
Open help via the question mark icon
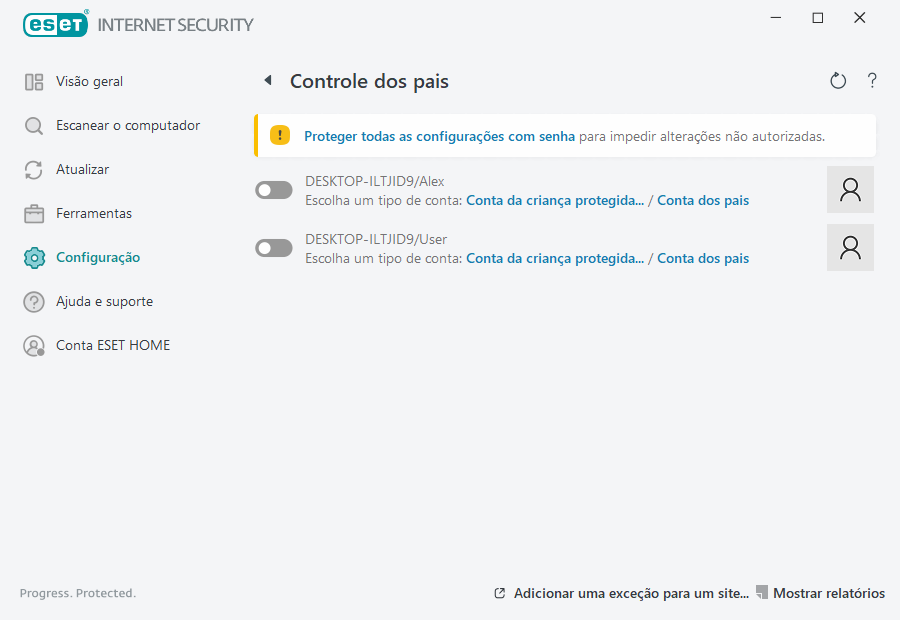[872, 80]
